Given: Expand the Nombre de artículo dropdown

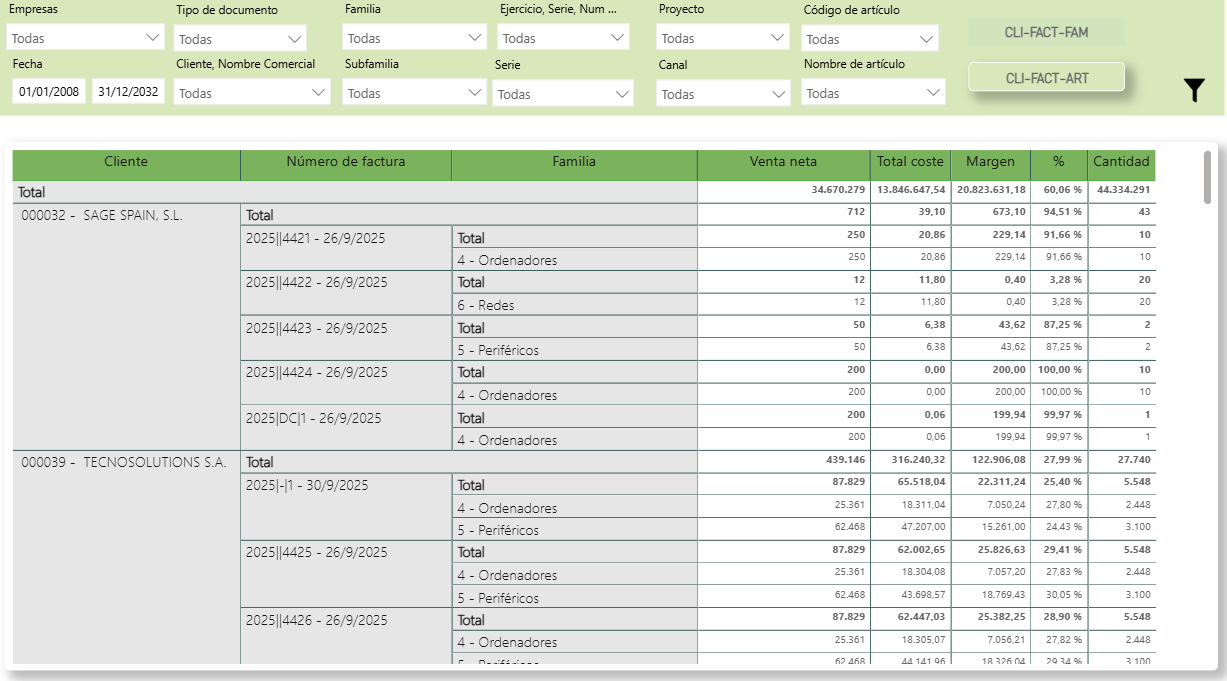Looking at the screenshot, I should tap(873, 93).
